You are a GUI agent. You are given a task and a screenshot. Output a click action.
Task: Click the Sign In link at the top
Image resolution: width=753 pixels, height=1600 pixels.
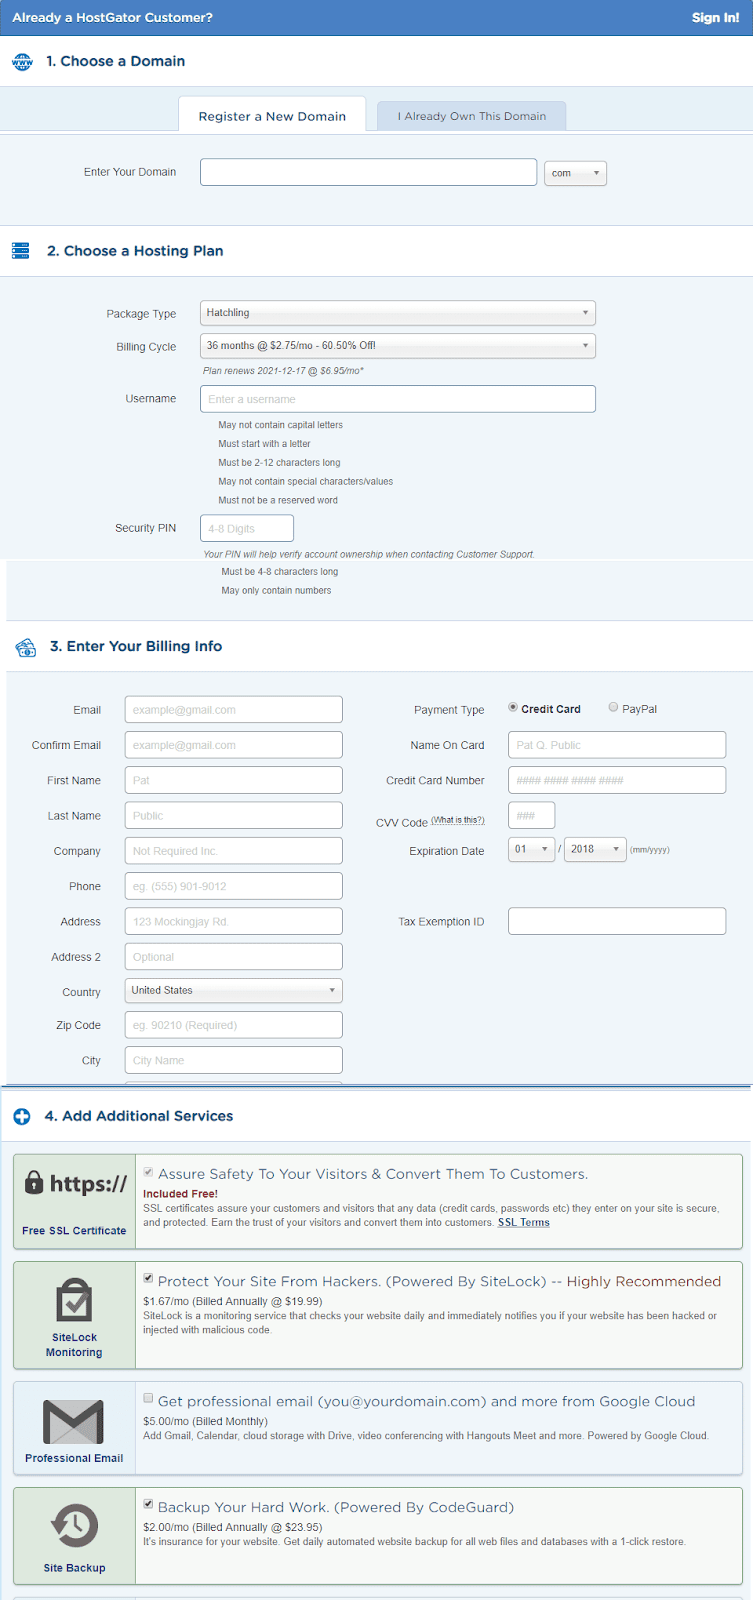pyautogui.click(x=715, y=17)
